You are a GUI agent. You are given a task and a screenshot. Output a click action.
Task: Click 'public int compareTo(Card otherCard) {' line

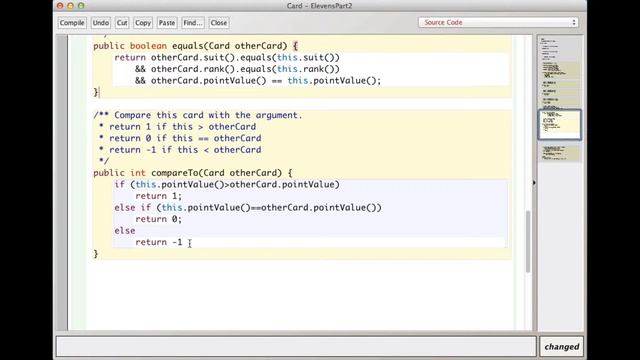click(193, 173)
